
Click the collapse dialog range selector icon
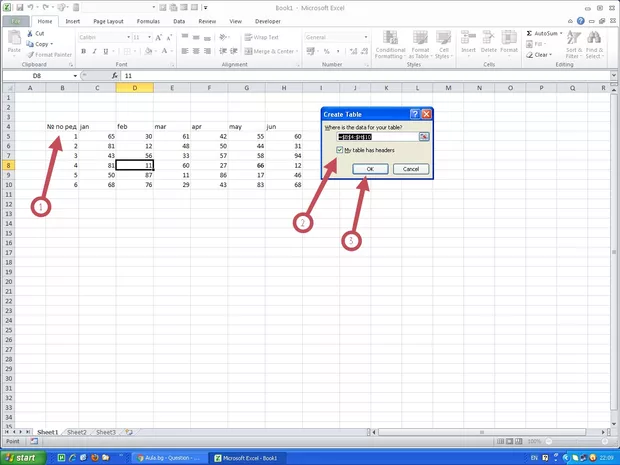click(424, 137)
